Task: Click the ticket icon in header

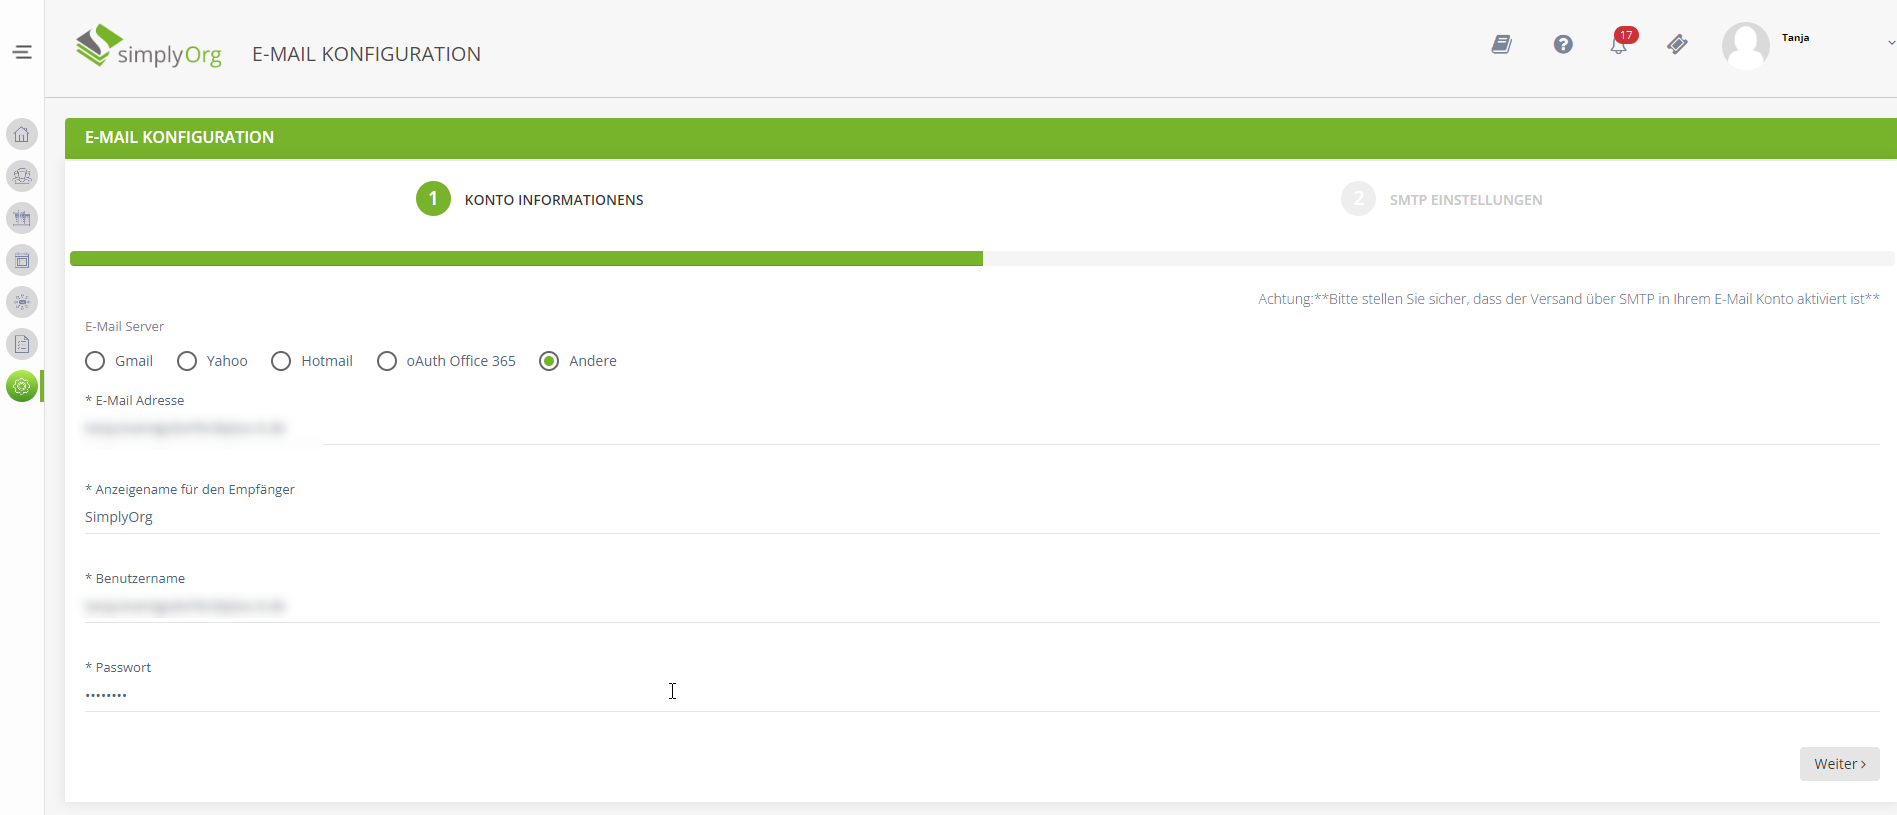Action: 1677,44
